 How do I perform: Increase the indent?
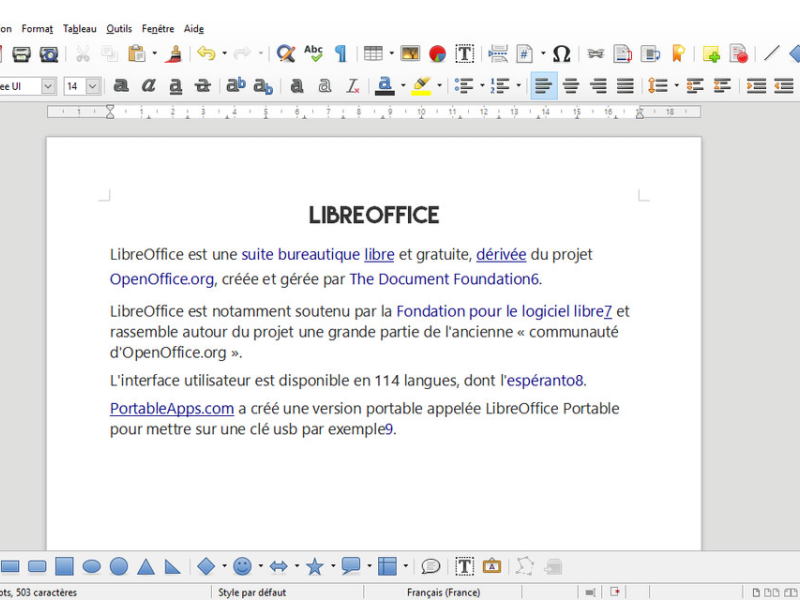pyautogui.click(x=756, y=86)
